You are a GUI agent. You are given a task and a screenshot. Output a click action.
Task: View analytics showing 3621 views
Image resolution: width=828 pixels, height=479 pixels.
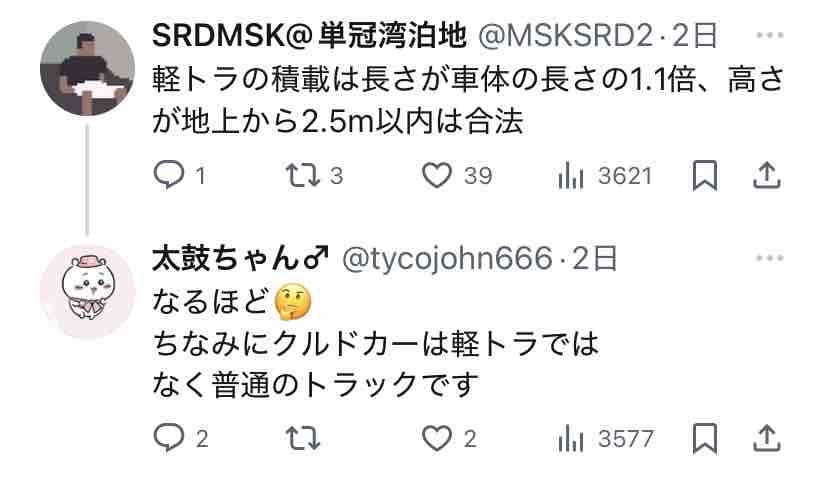click(x=605, y=175)
